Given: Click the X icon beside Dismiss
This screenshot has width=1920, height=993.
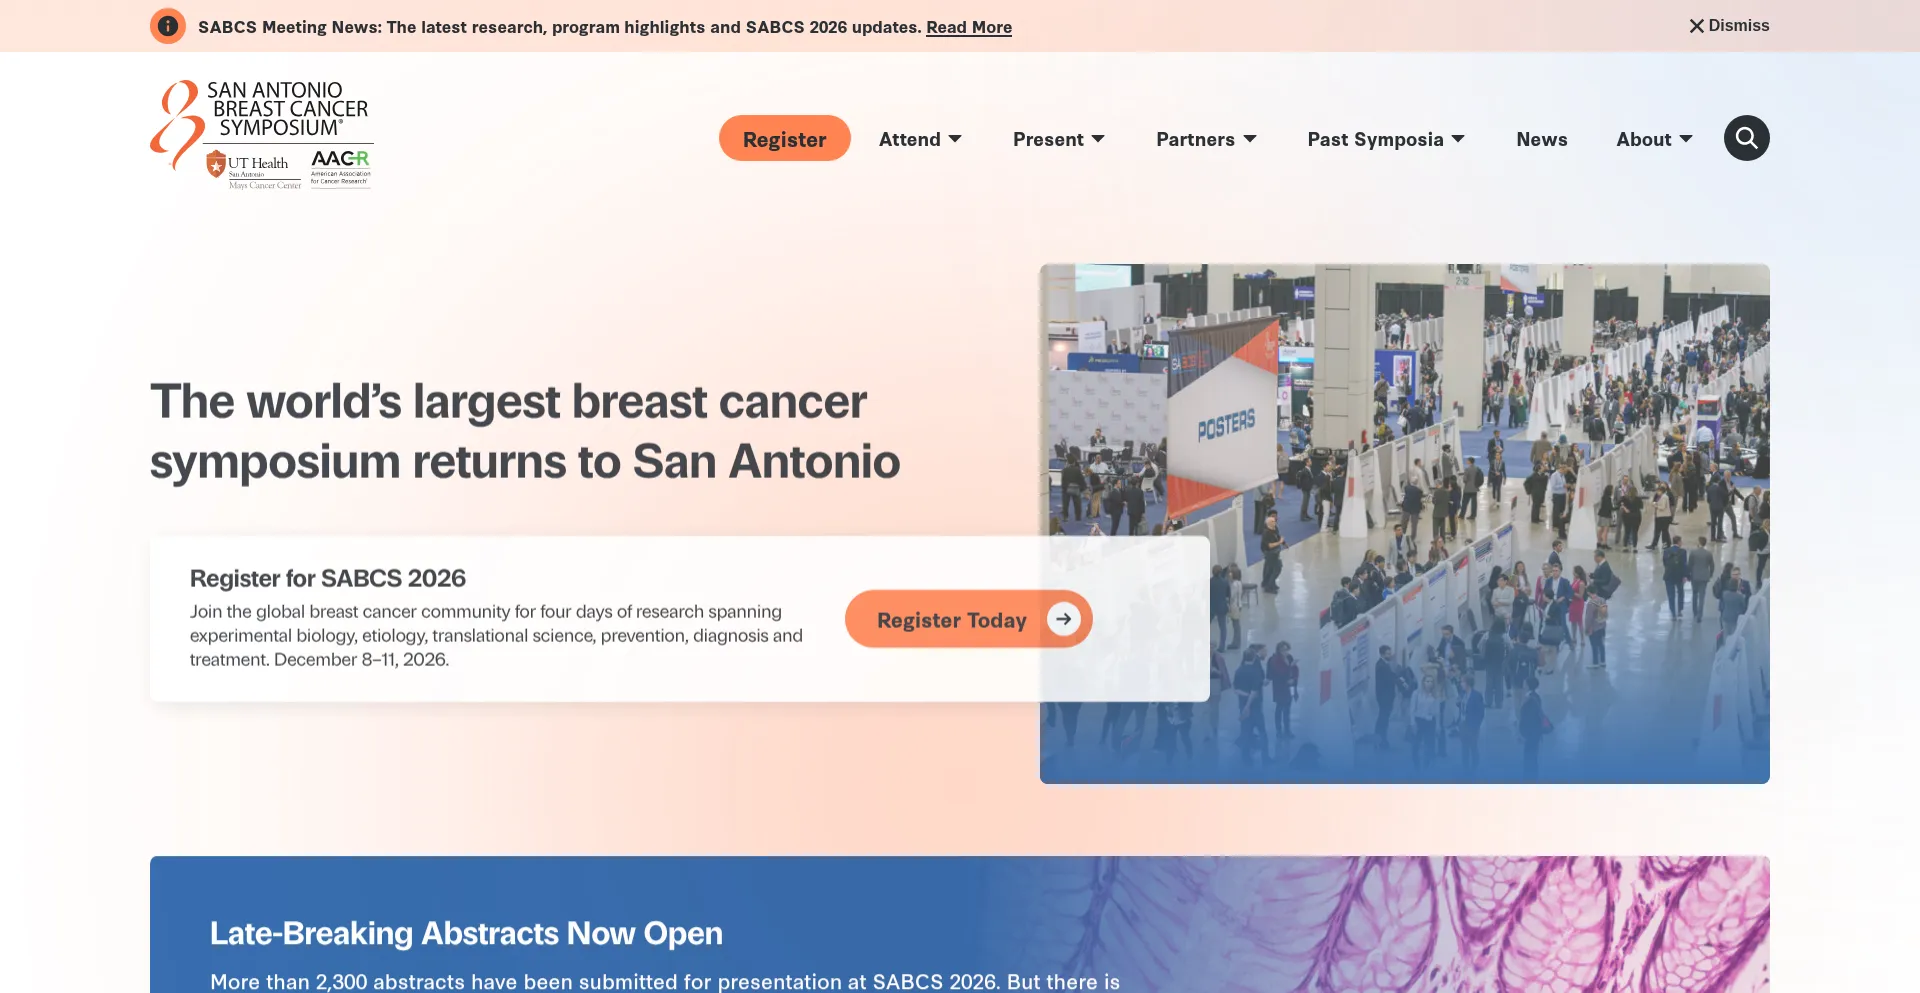Looking at the screenshot, I should (x=1696, y=26).
